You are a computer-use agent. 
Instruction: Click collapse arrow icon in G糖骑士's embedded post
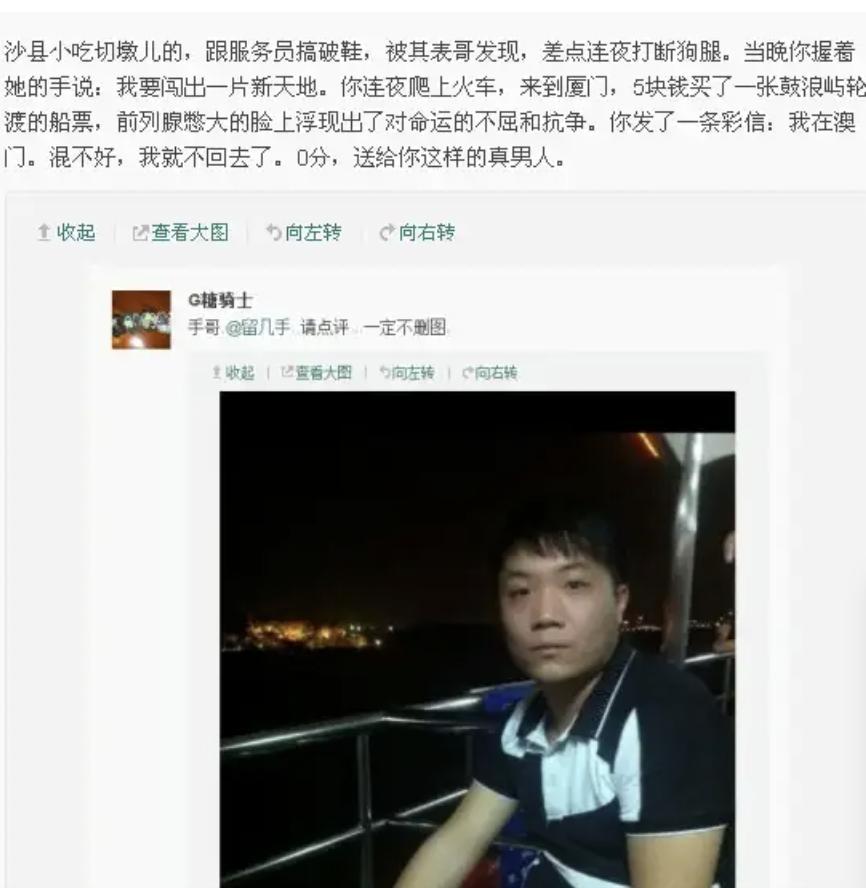pos(216,373)
